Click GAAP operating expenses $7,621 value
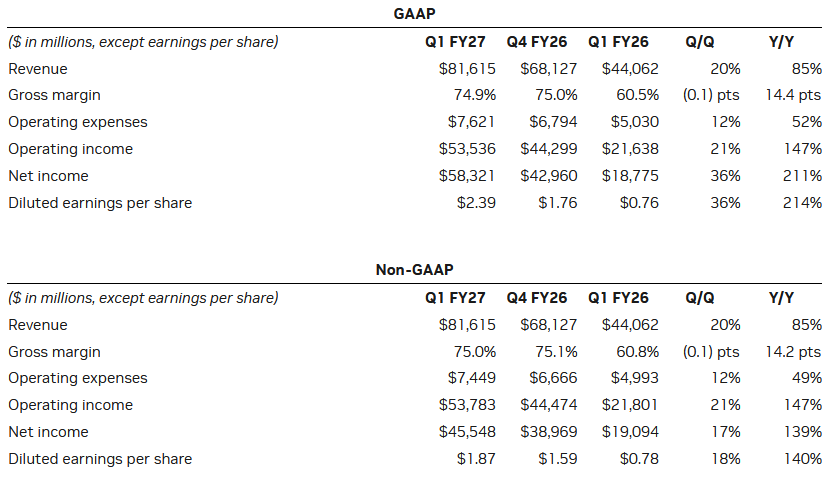Screen dimensions: 833x477 click(471, 122)
